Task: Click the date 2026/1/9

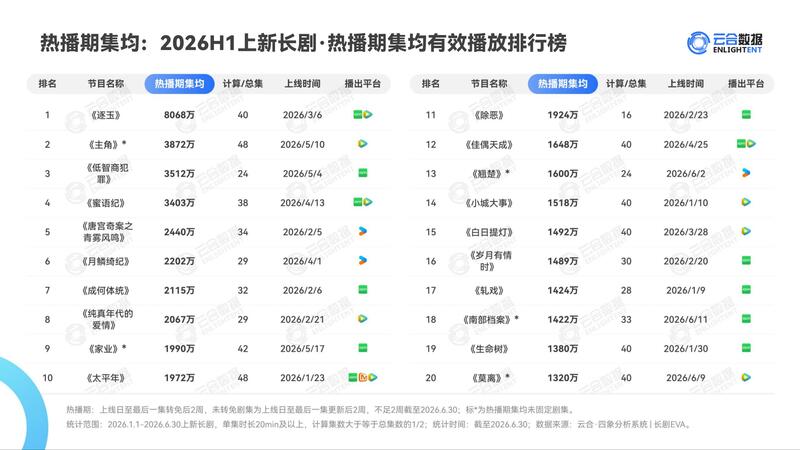Action: (686, 290)
